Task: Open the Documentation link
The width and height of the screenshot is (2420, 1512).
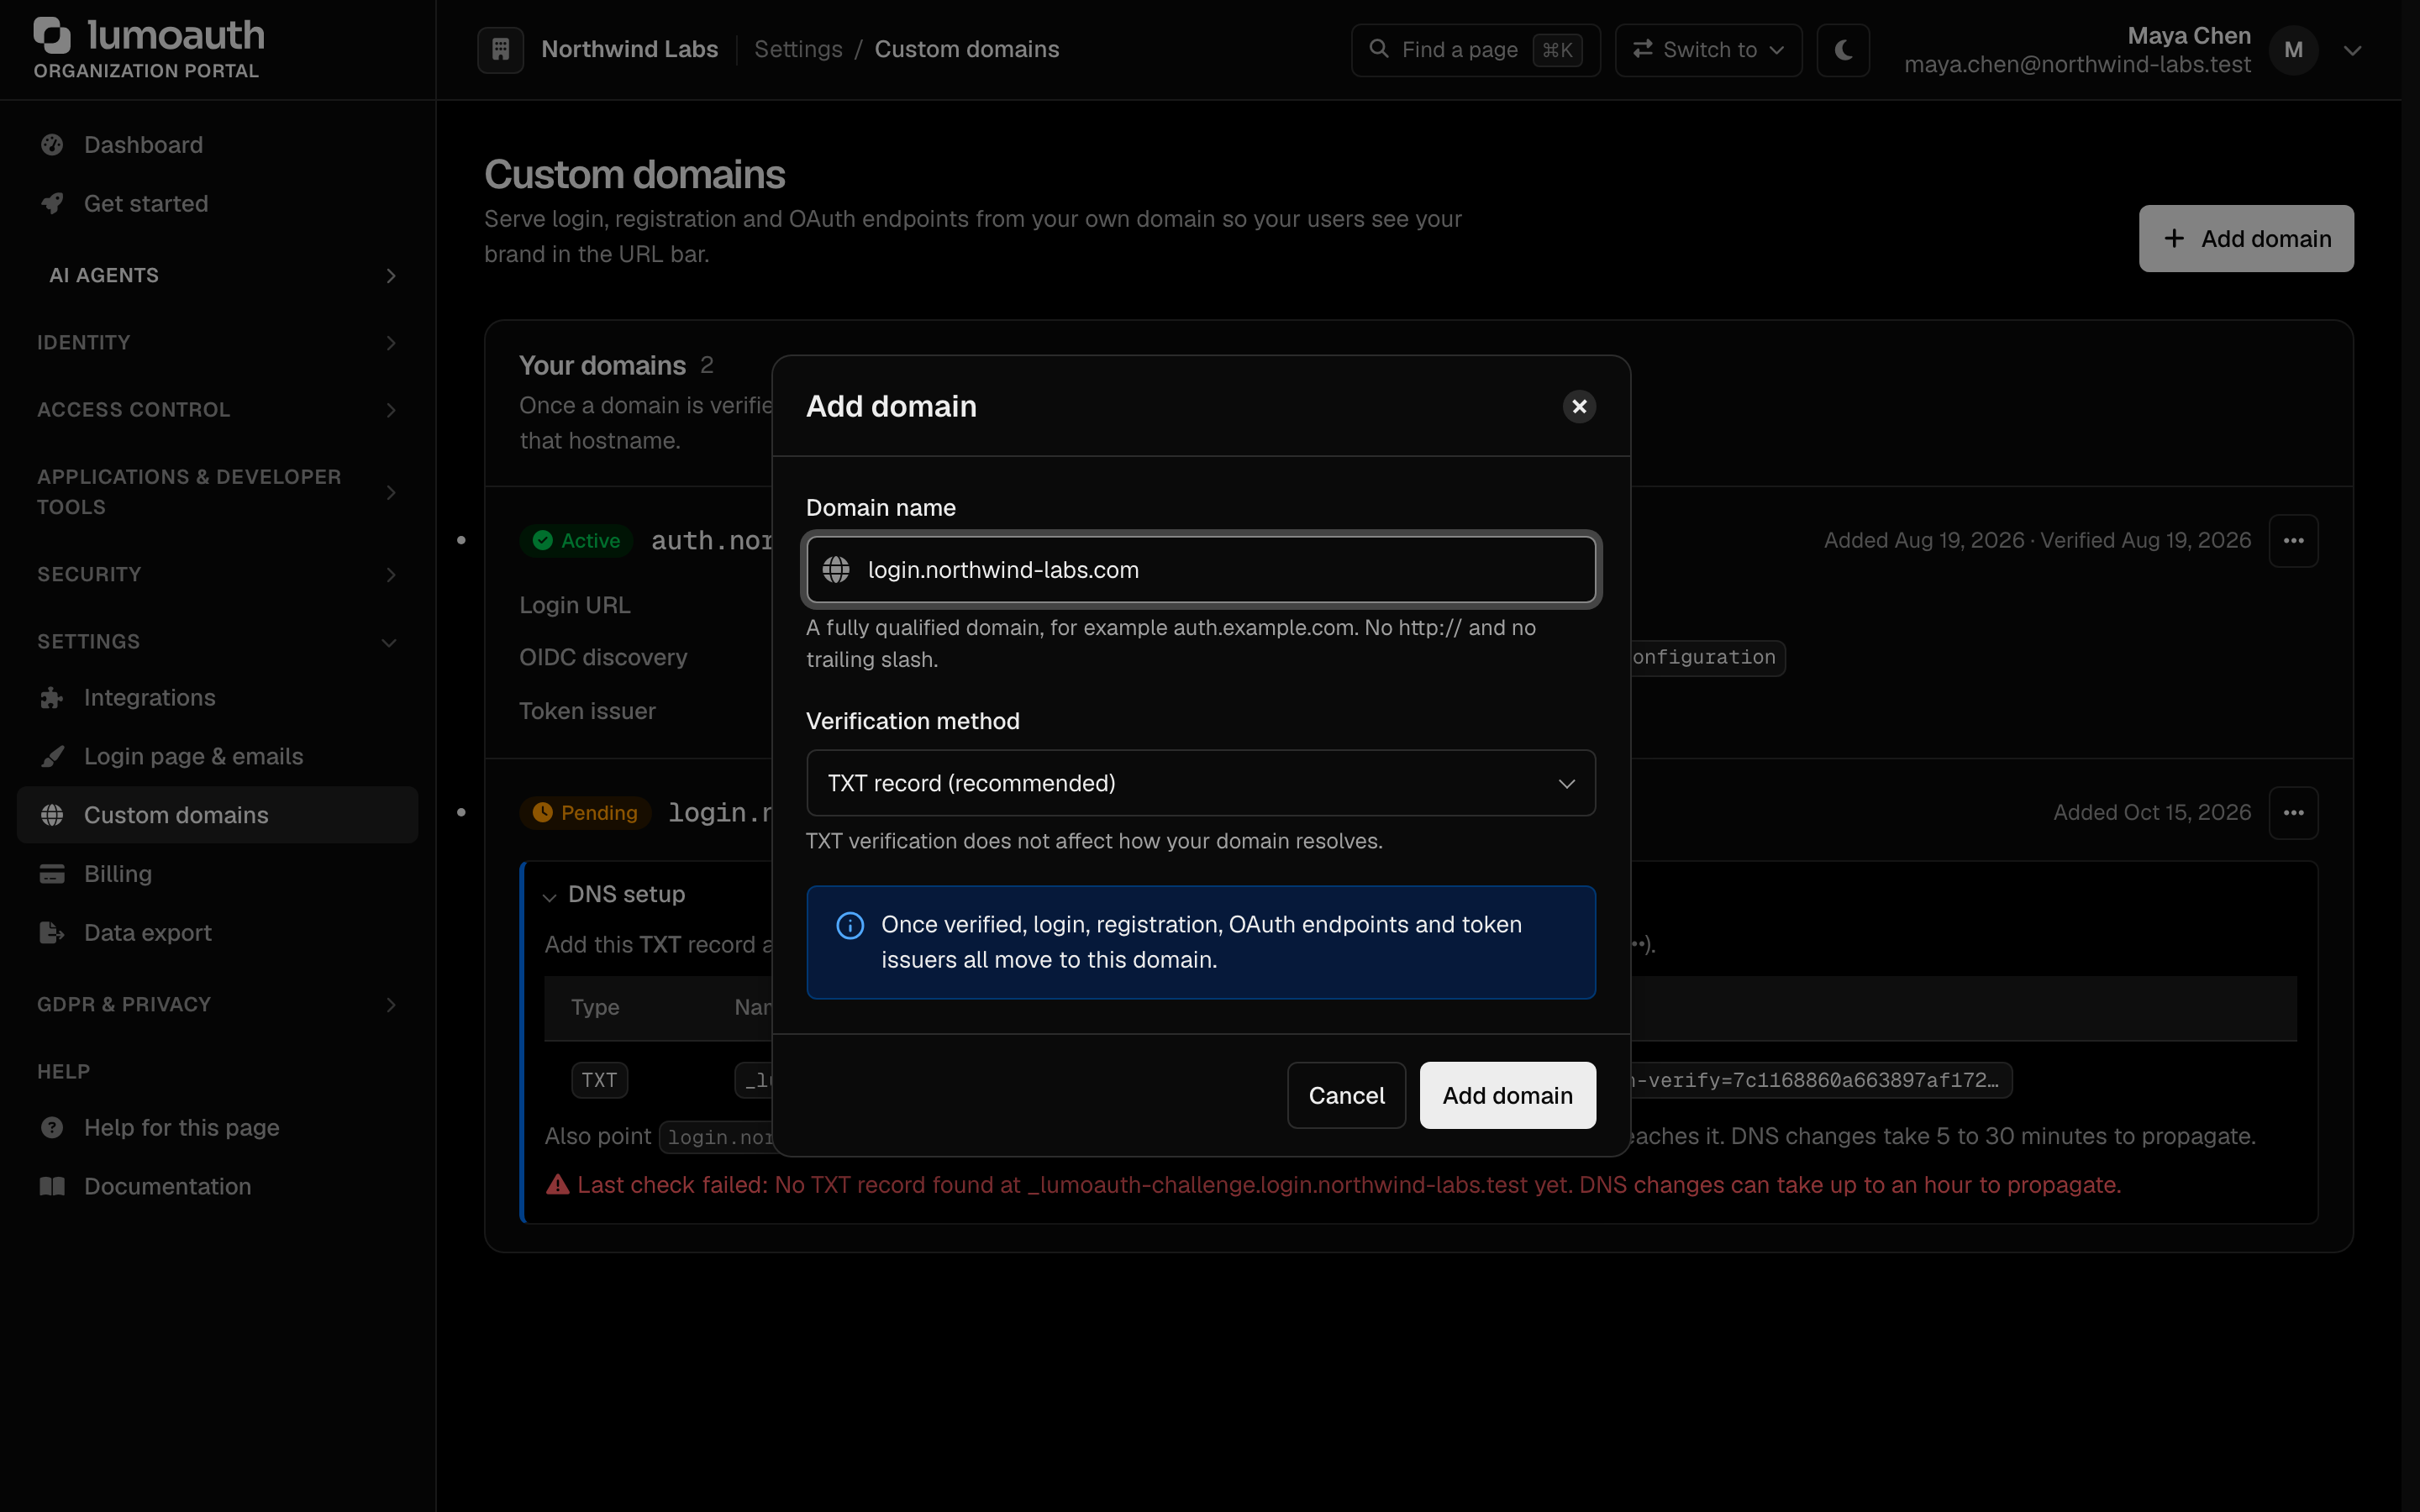Action: 218,1186
